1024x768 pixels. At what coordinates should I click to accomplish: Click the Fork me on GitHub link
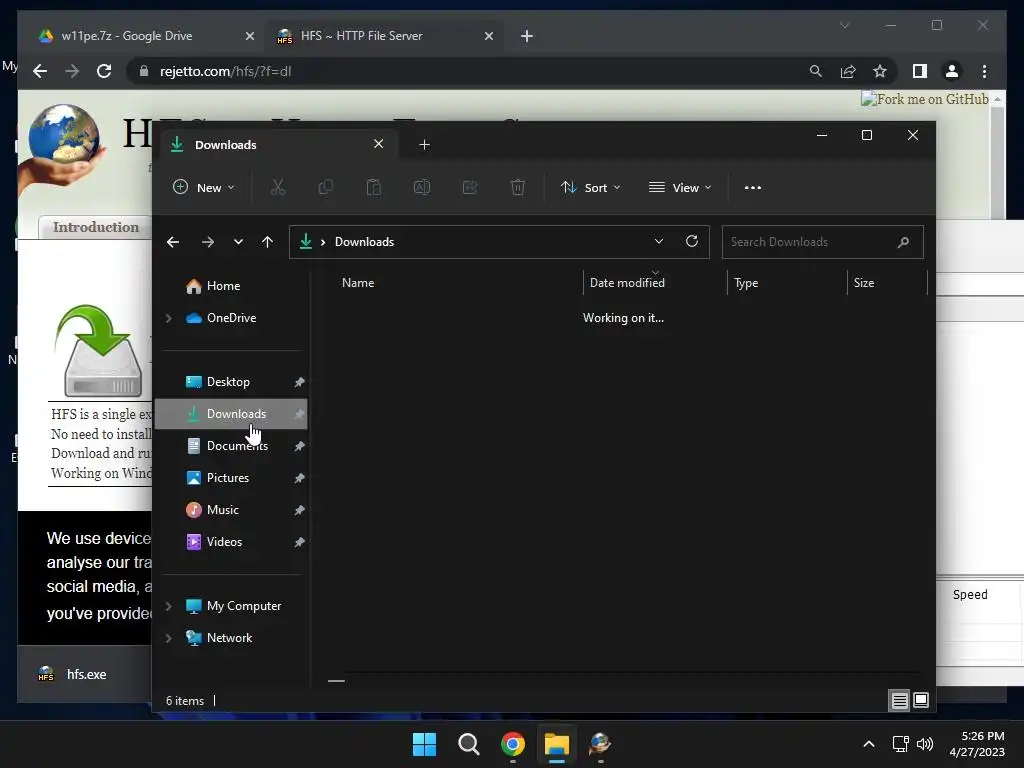(x=925, y=99)
